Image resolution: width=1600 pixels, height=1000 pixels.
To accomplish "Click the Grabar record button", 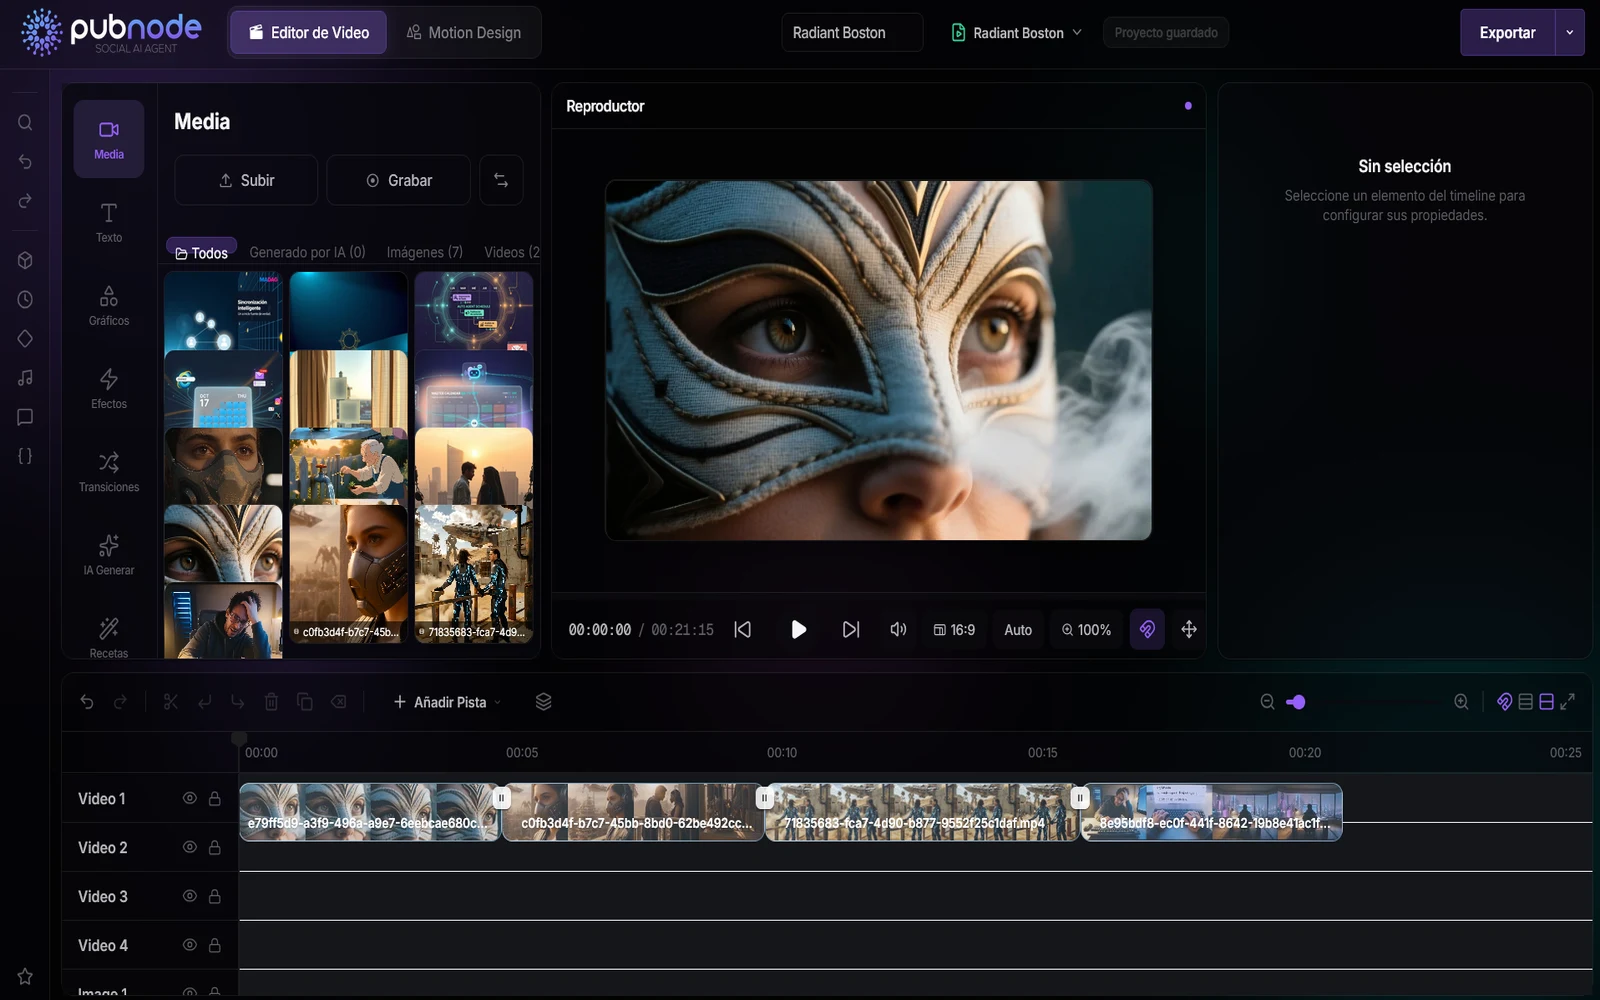I will point(398,180).
